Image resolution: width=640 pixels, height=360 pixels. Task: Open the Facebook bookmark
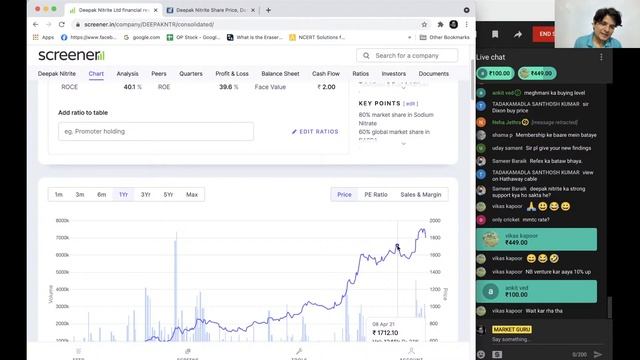pos(89,37)
